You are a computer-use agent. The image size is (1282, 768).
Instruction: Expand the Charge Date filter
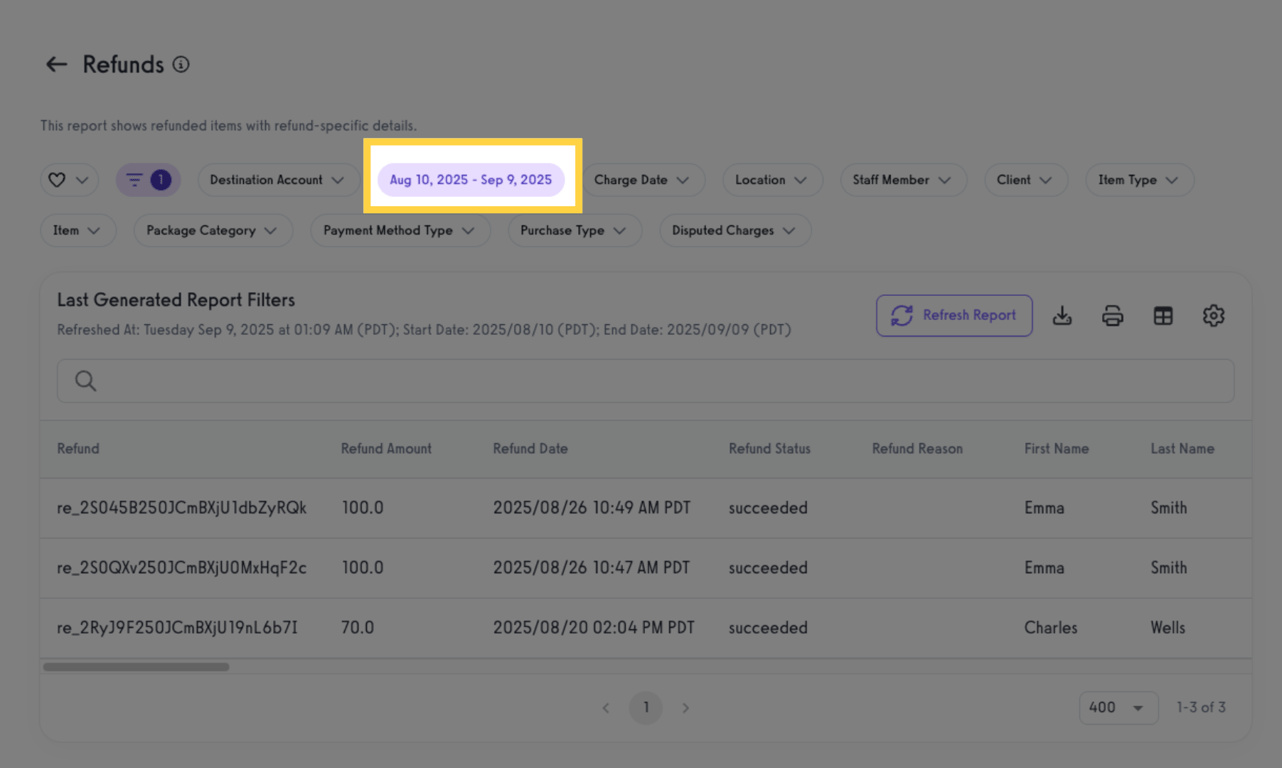click(x=644, y=180)
